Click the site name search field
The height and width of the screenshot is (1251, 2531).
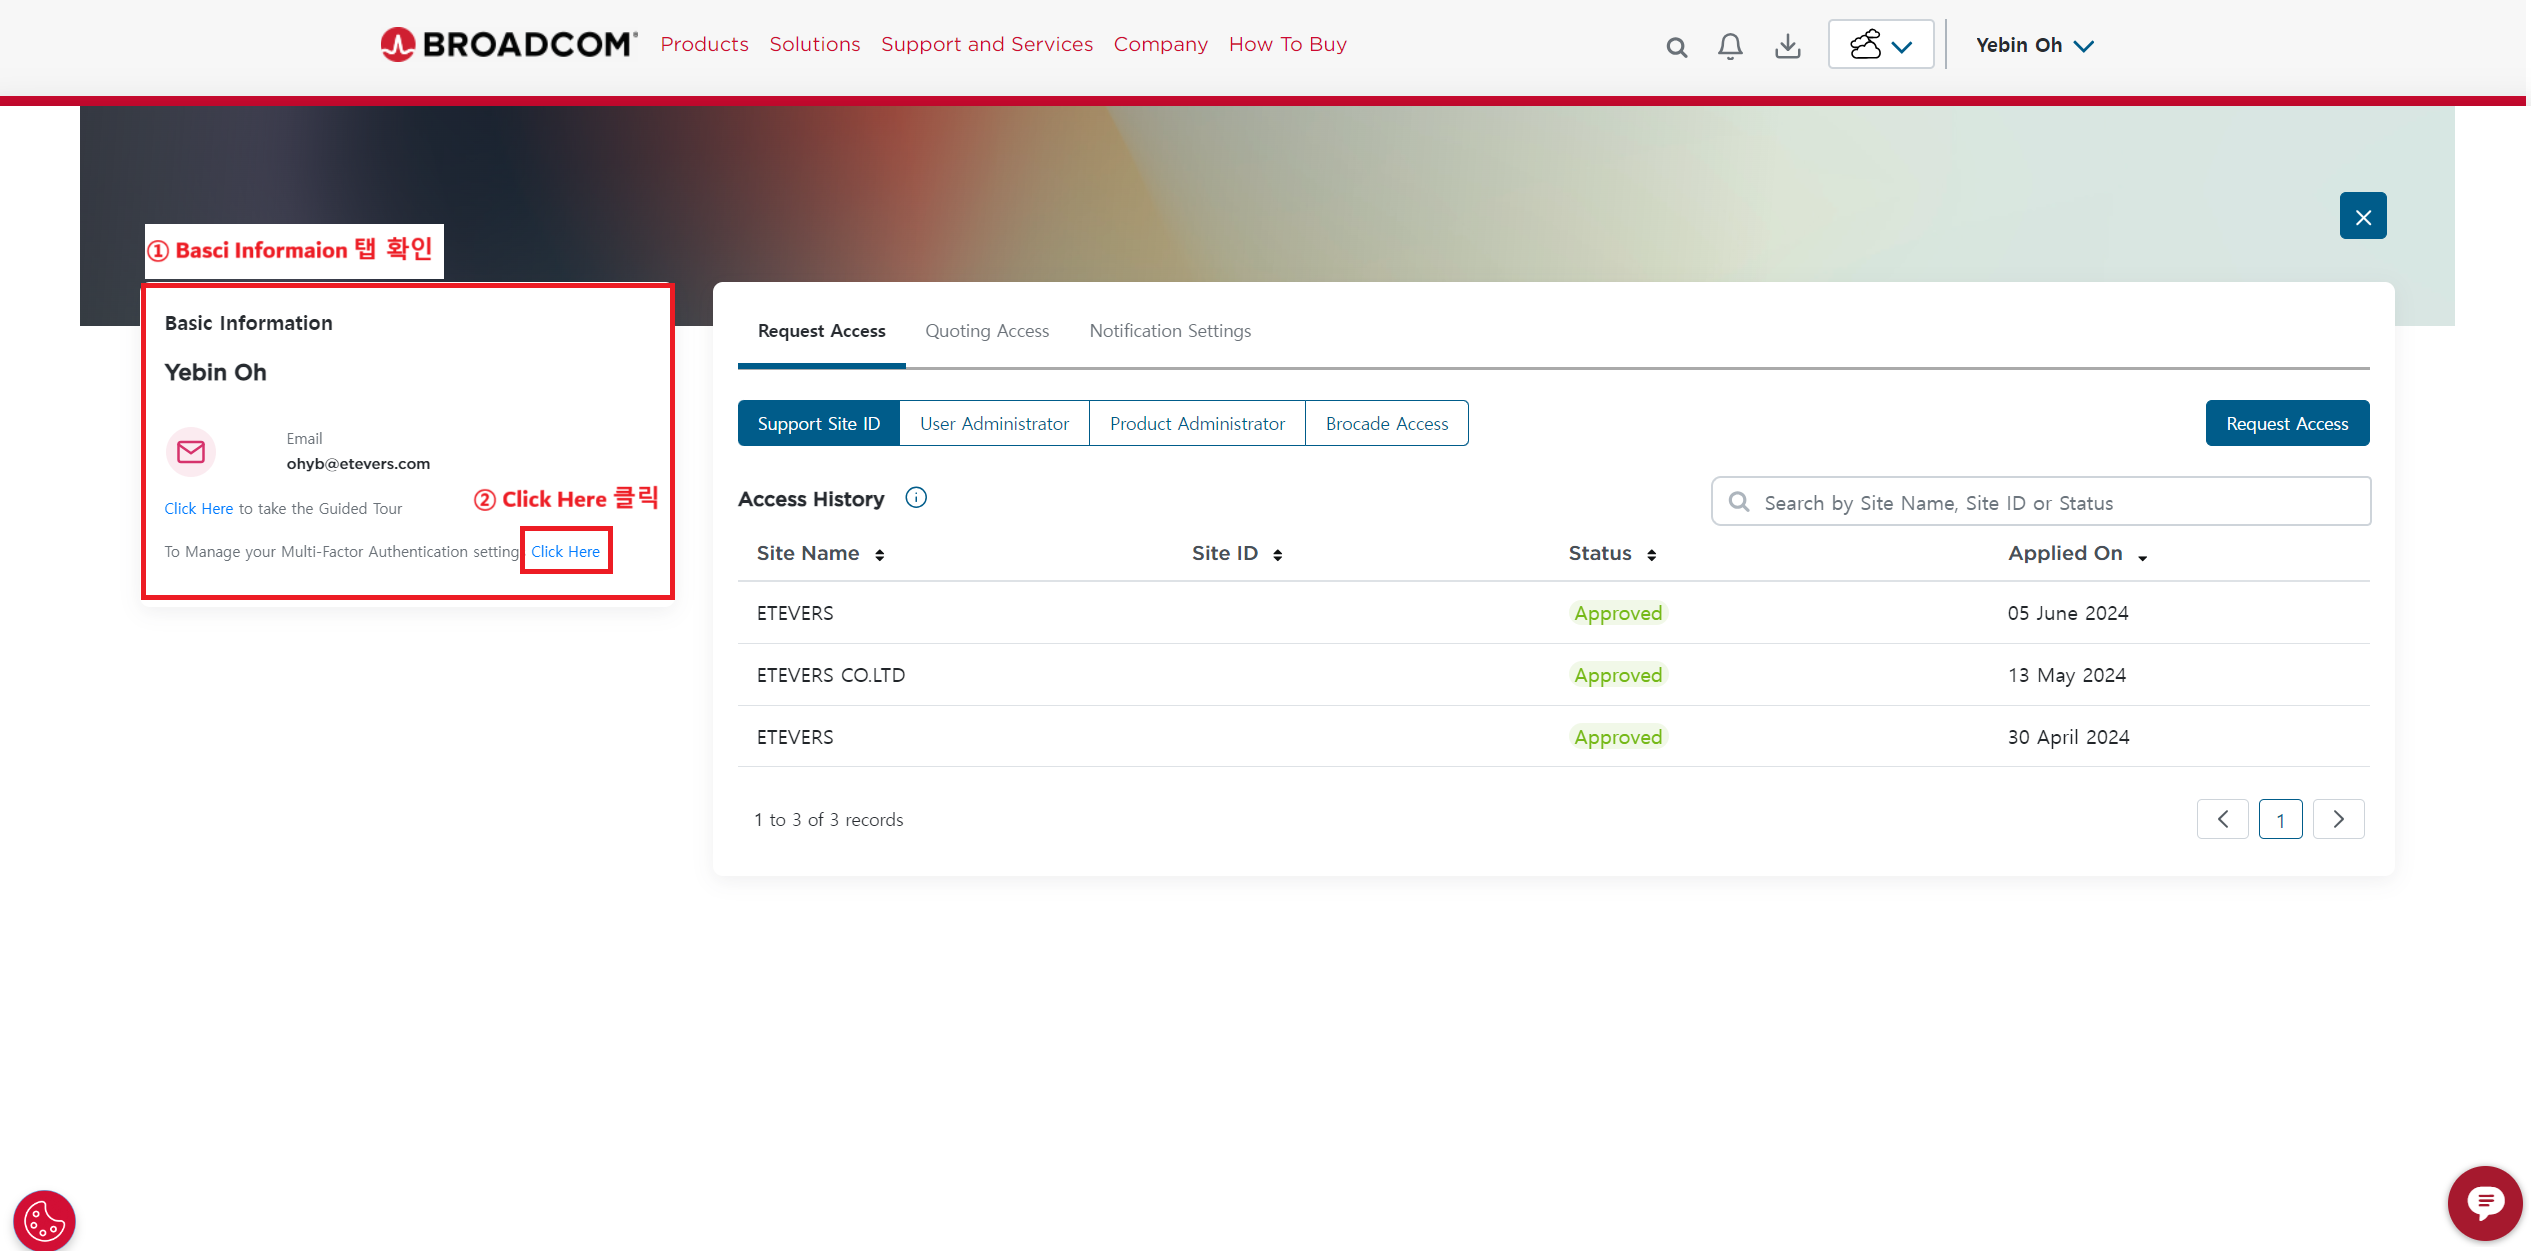point(2040,503)
